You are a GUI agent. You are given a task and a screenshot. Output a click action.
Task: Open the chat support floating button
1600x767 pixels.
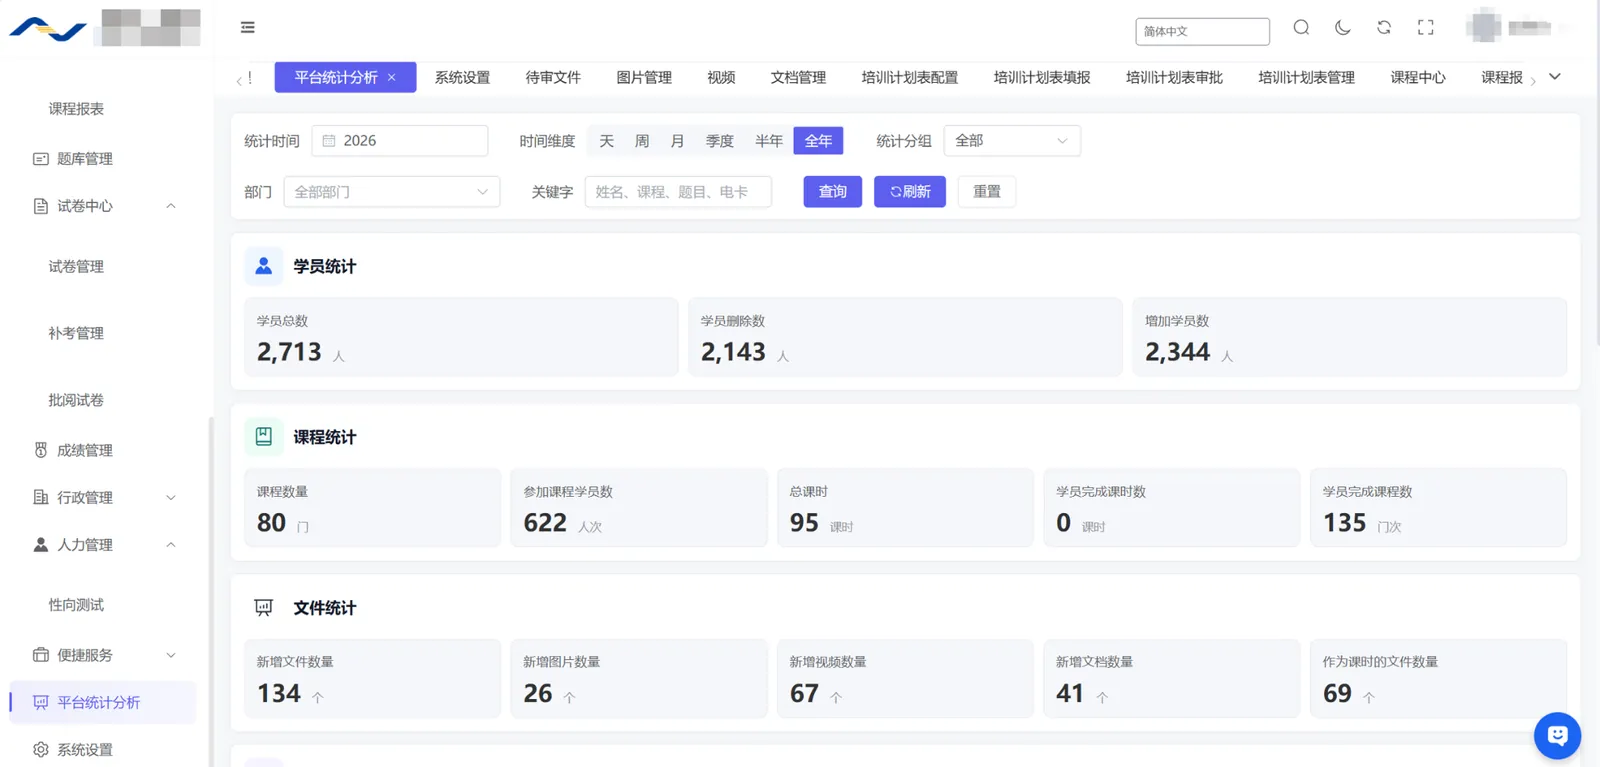click(x=1557, y=736)
